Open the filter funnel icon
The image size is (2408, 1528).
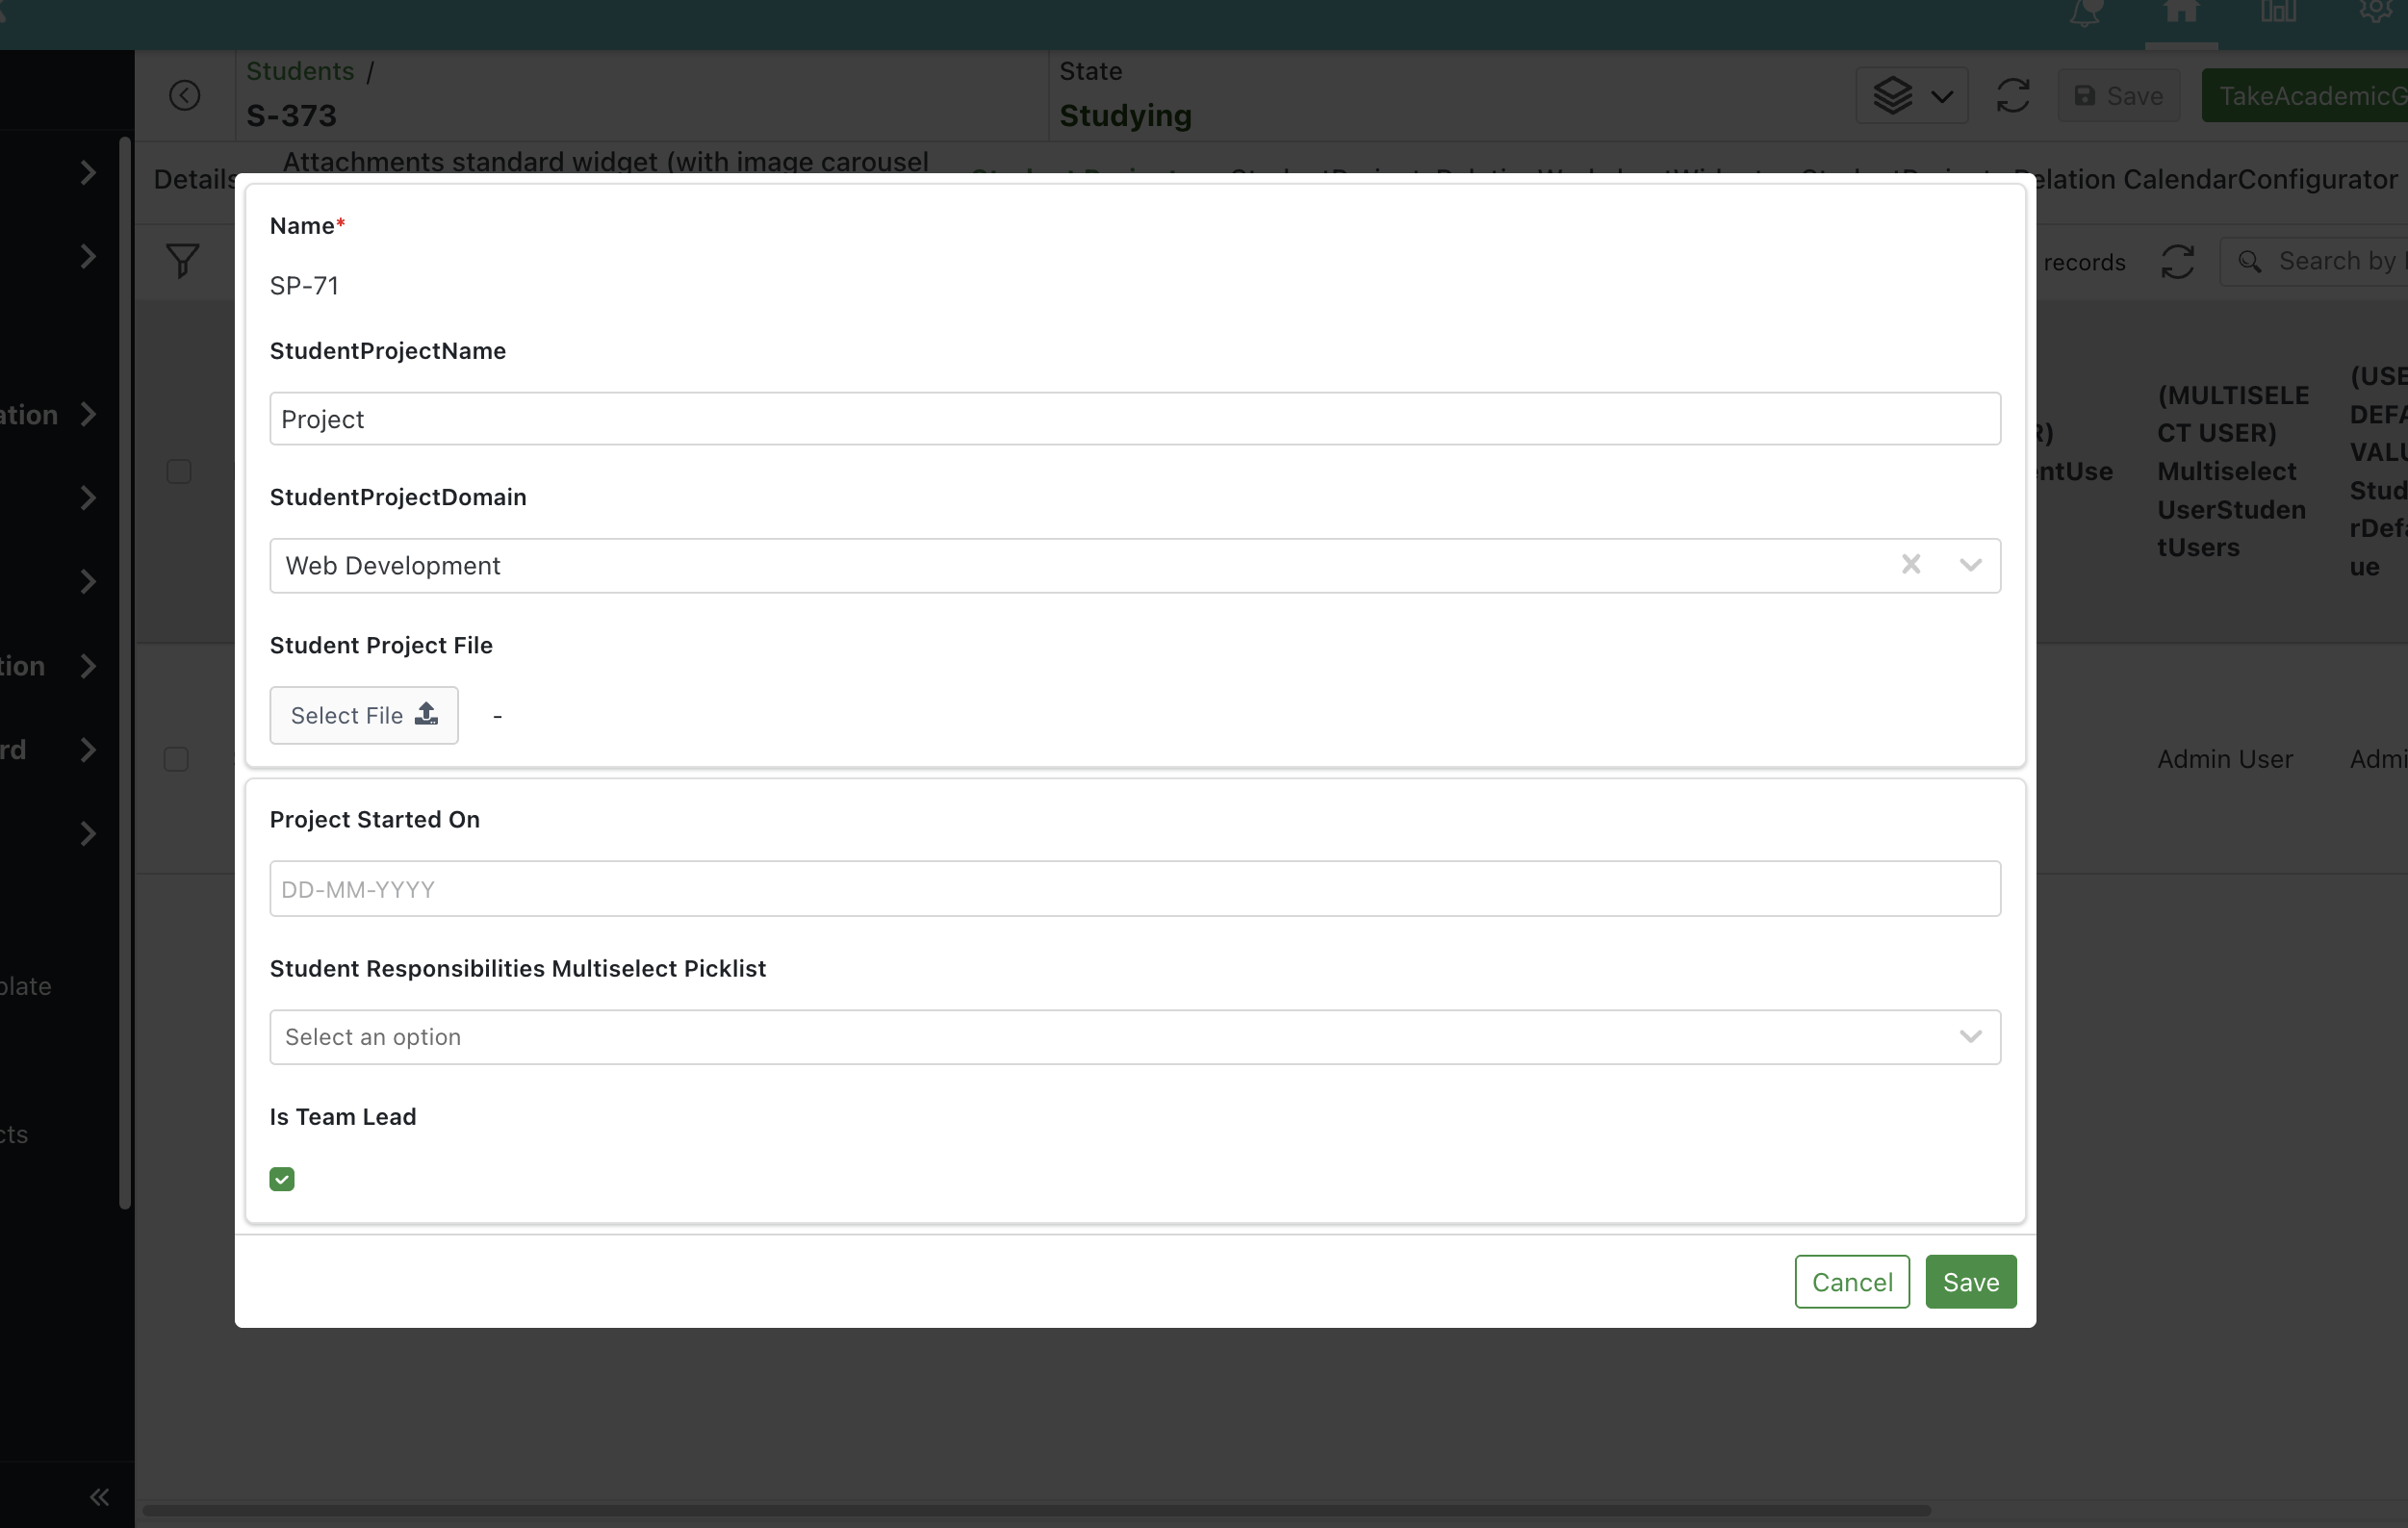coord(182,261)
